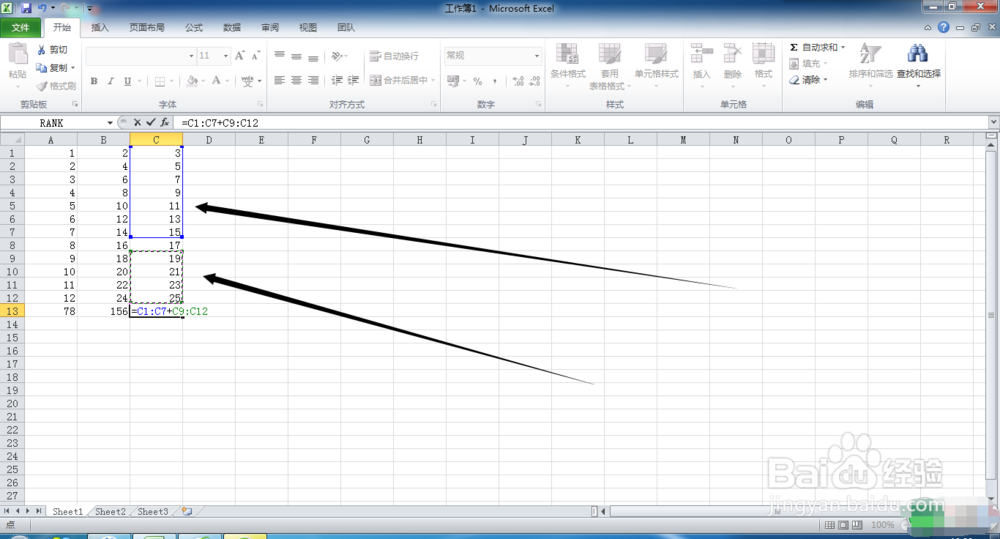Screen dimensions: 1000x539
Task: Click the Paste icon in clipboard group
Action: [x=18, y=55]
